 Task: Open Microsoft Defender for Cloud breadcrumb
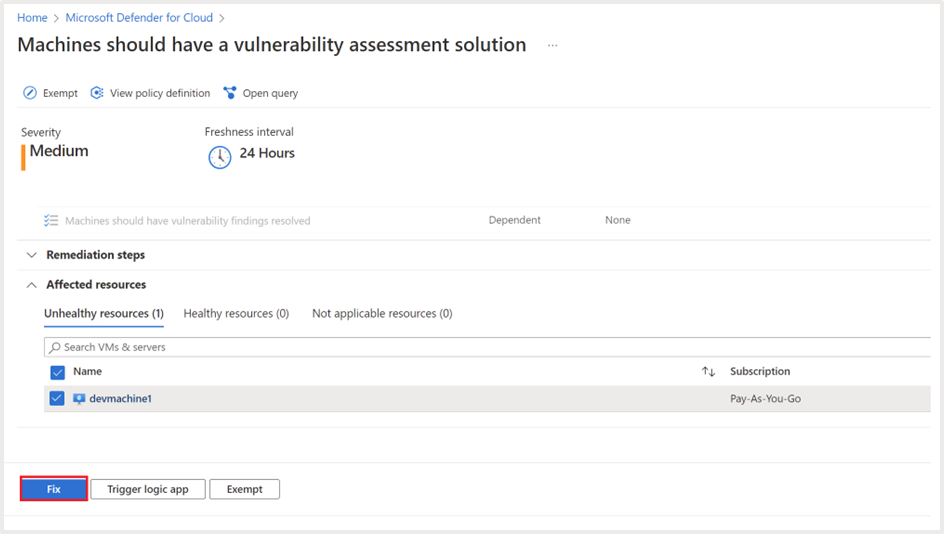click(x=139, y=18)
